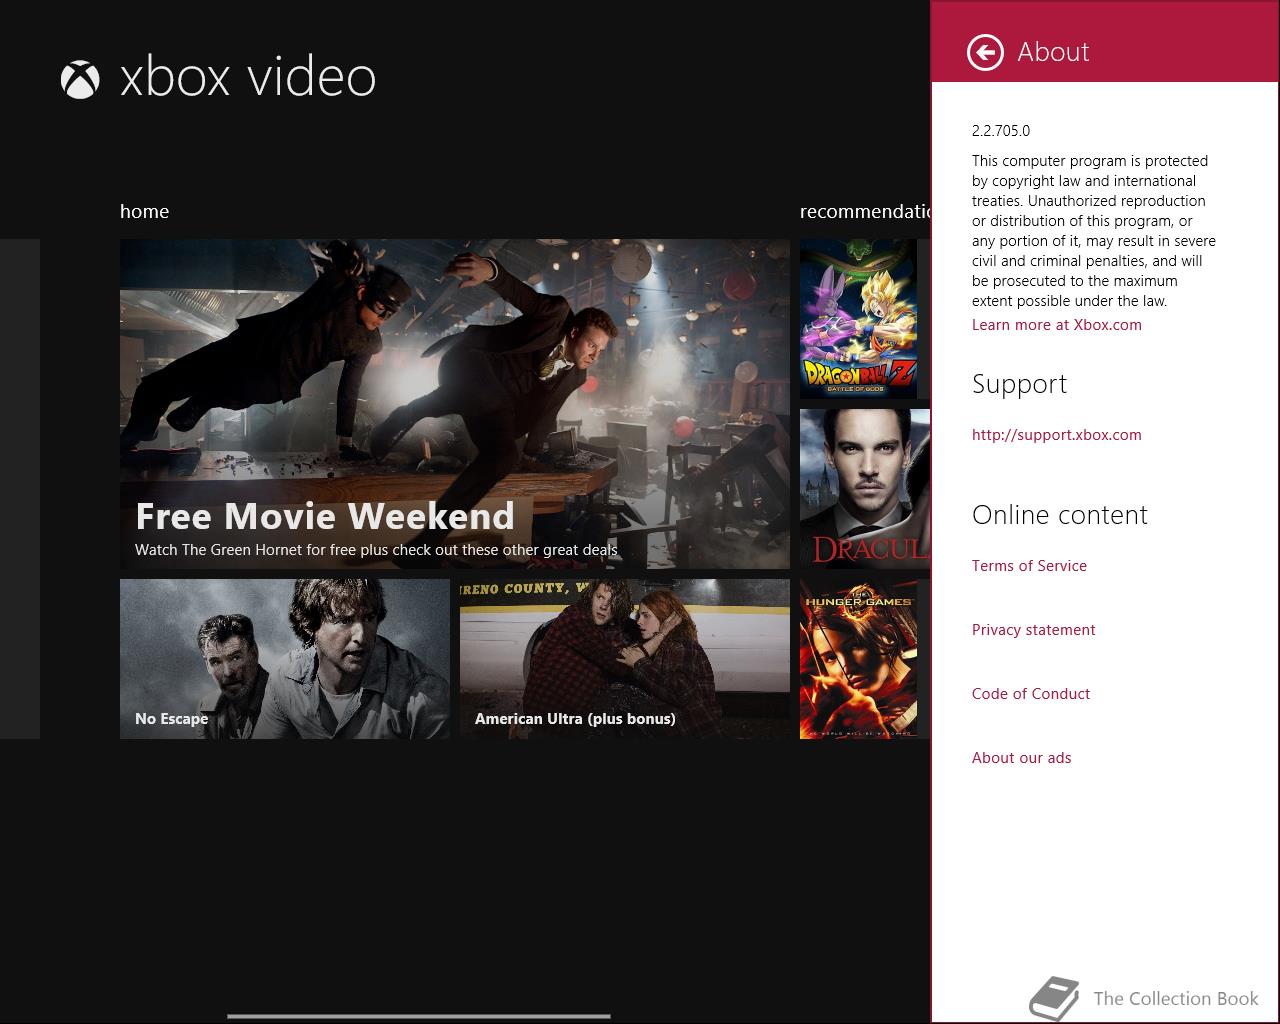The width and height of the screenshot is (1280, 1024).
Task: Click the previous section strip left of home
Action: (x=20, y=489)
